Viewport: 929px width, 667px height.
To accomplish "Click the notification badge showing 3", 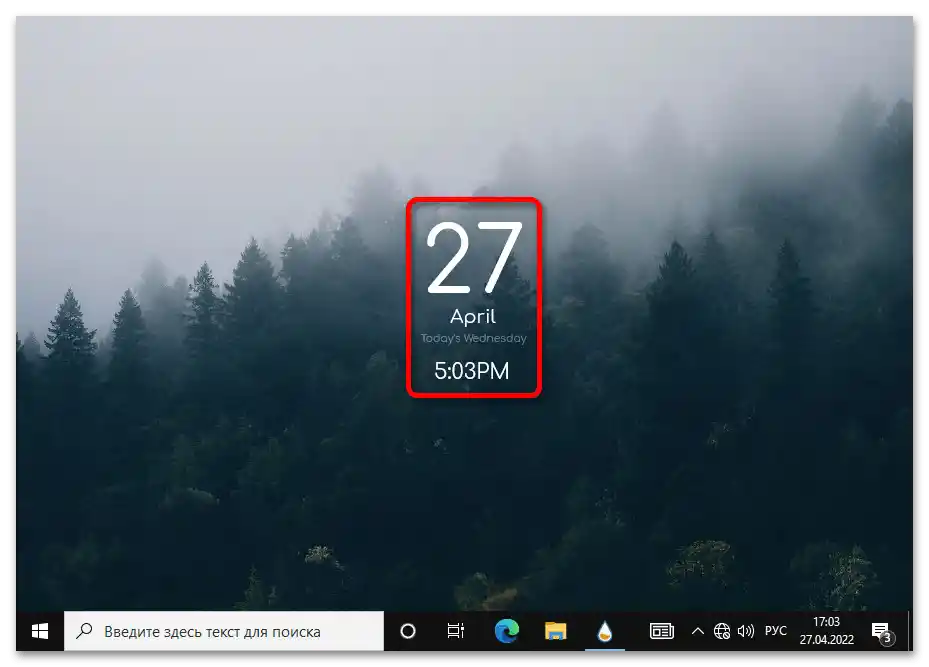I will [889, 636].
